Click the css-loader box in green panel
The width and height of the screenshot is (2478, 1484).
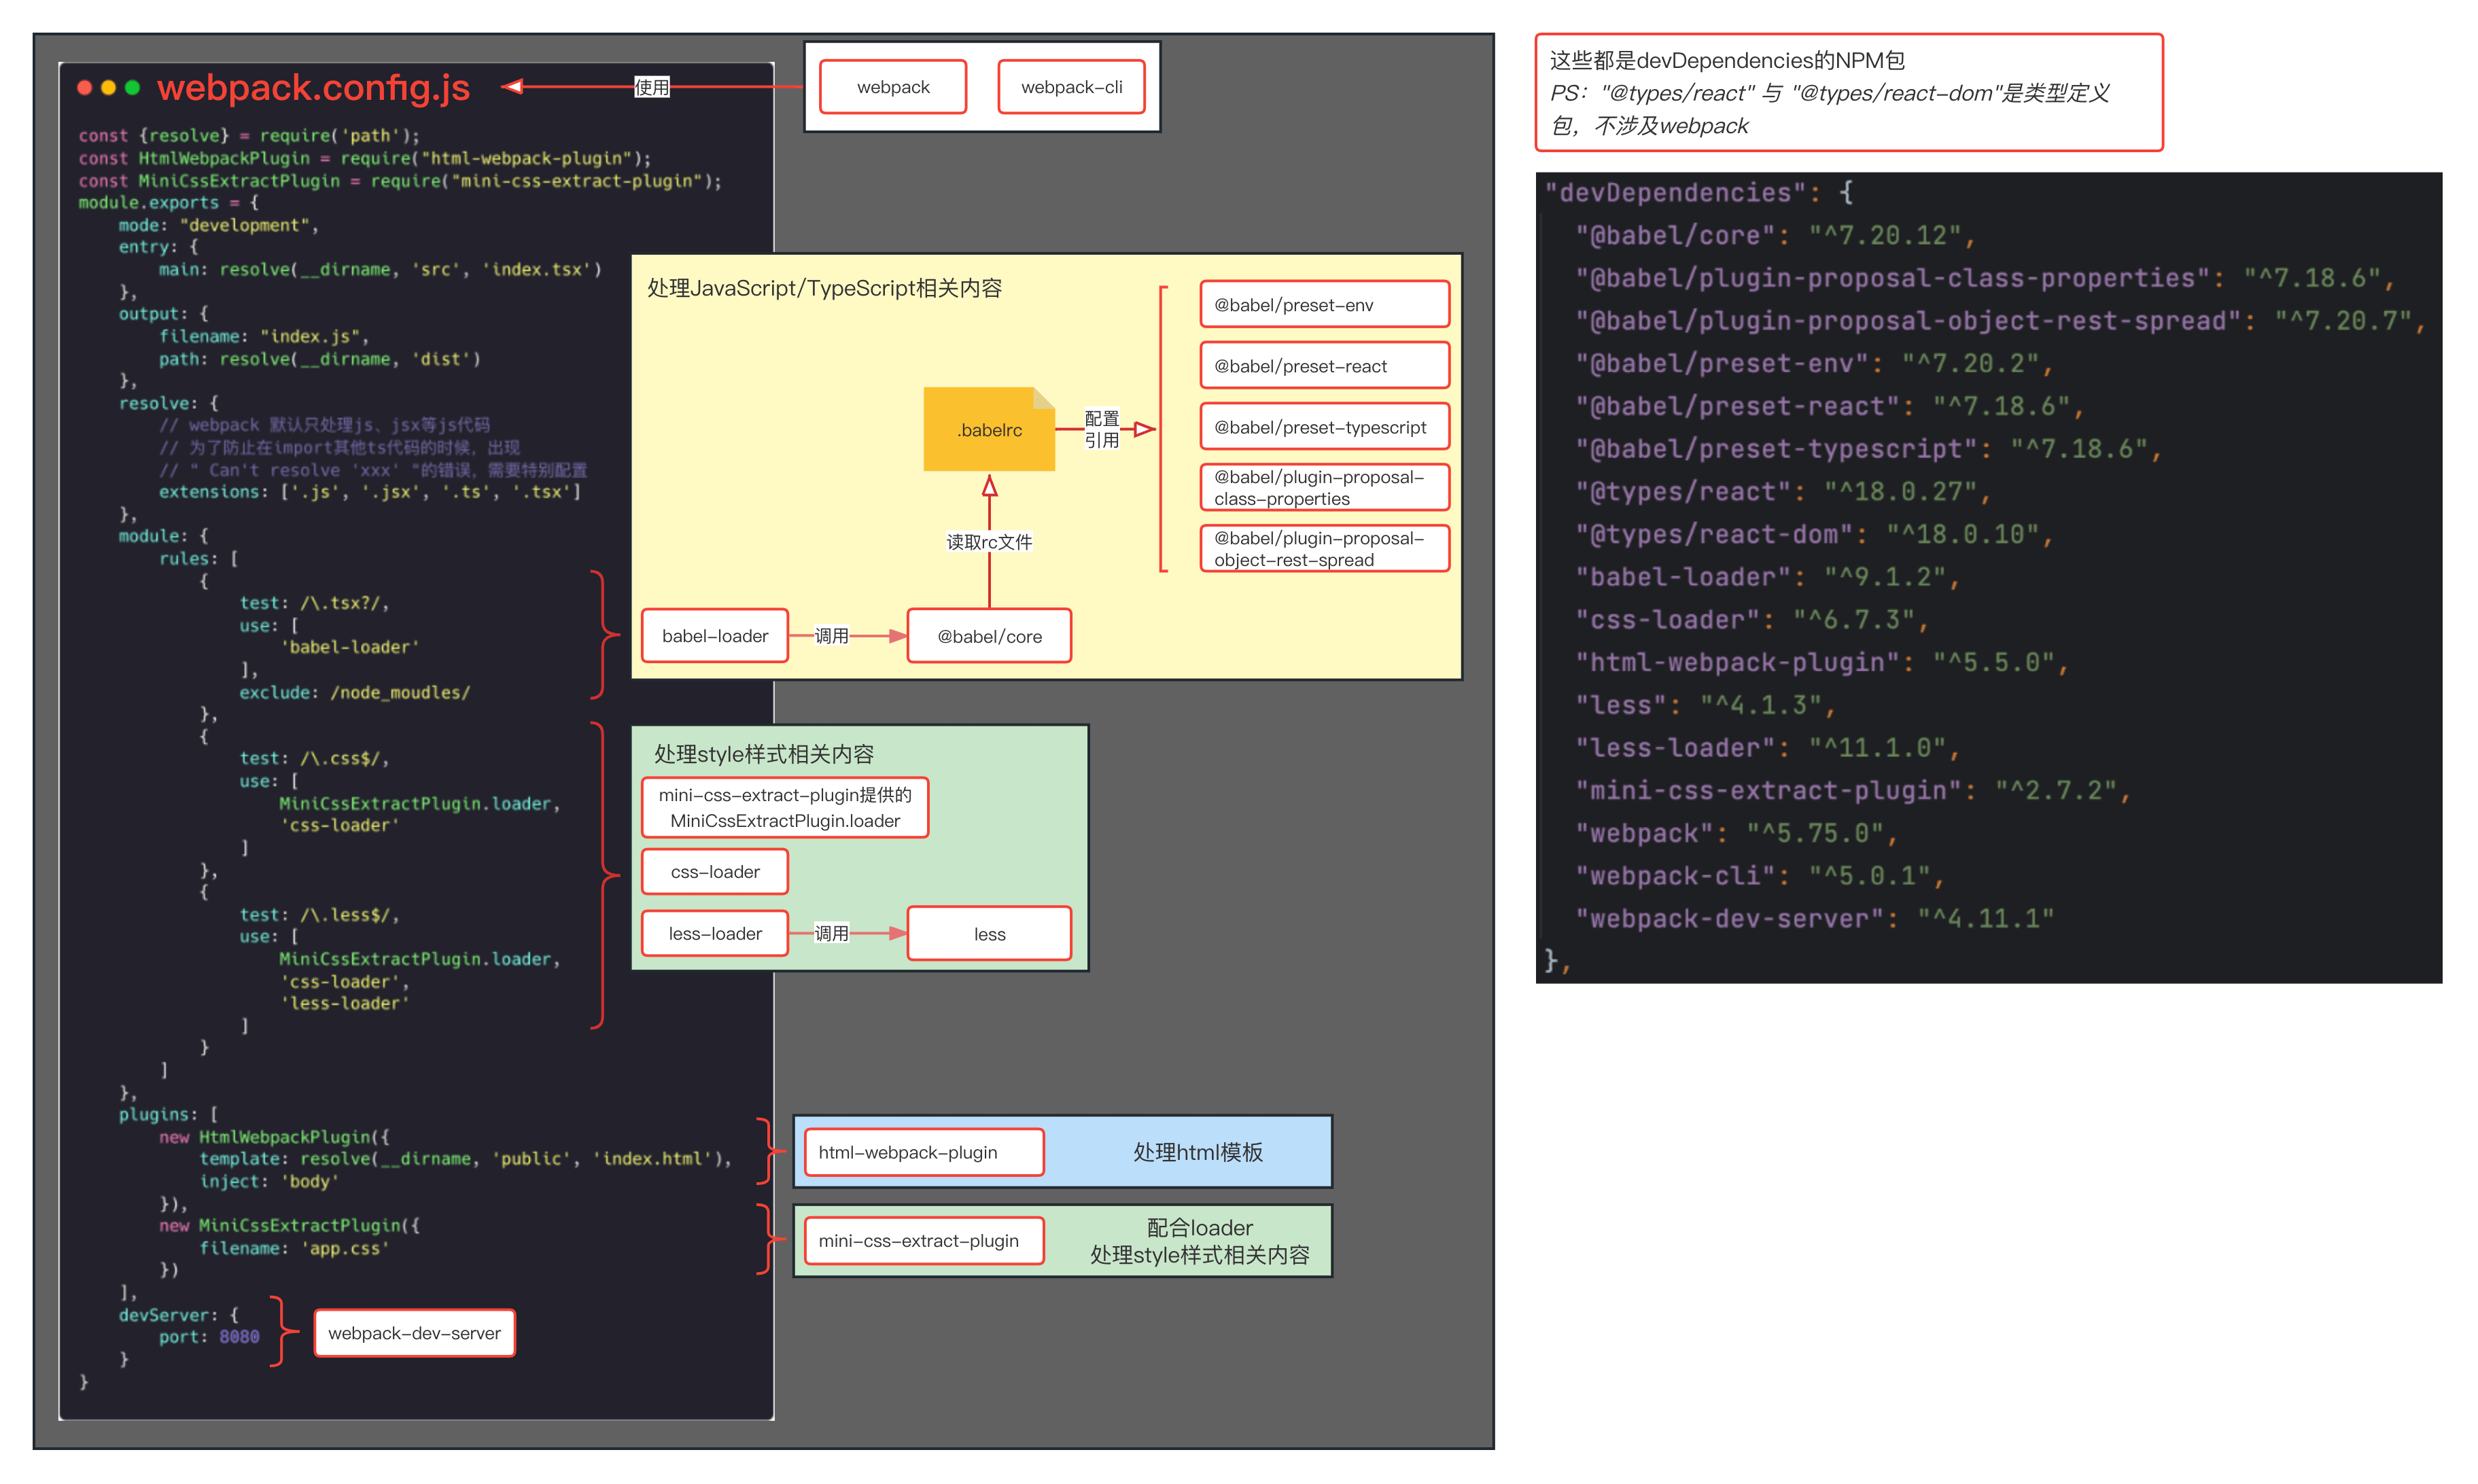click(x=715, y=872)
